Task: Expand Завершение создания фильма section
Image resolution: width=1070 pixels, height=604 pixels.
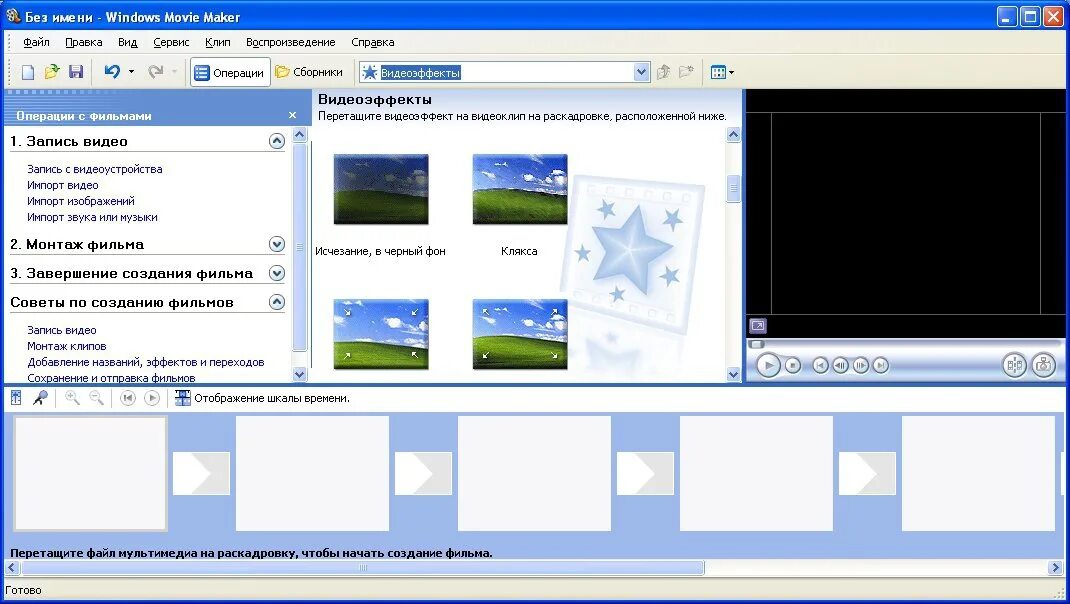Action: [x=277, y=273]
